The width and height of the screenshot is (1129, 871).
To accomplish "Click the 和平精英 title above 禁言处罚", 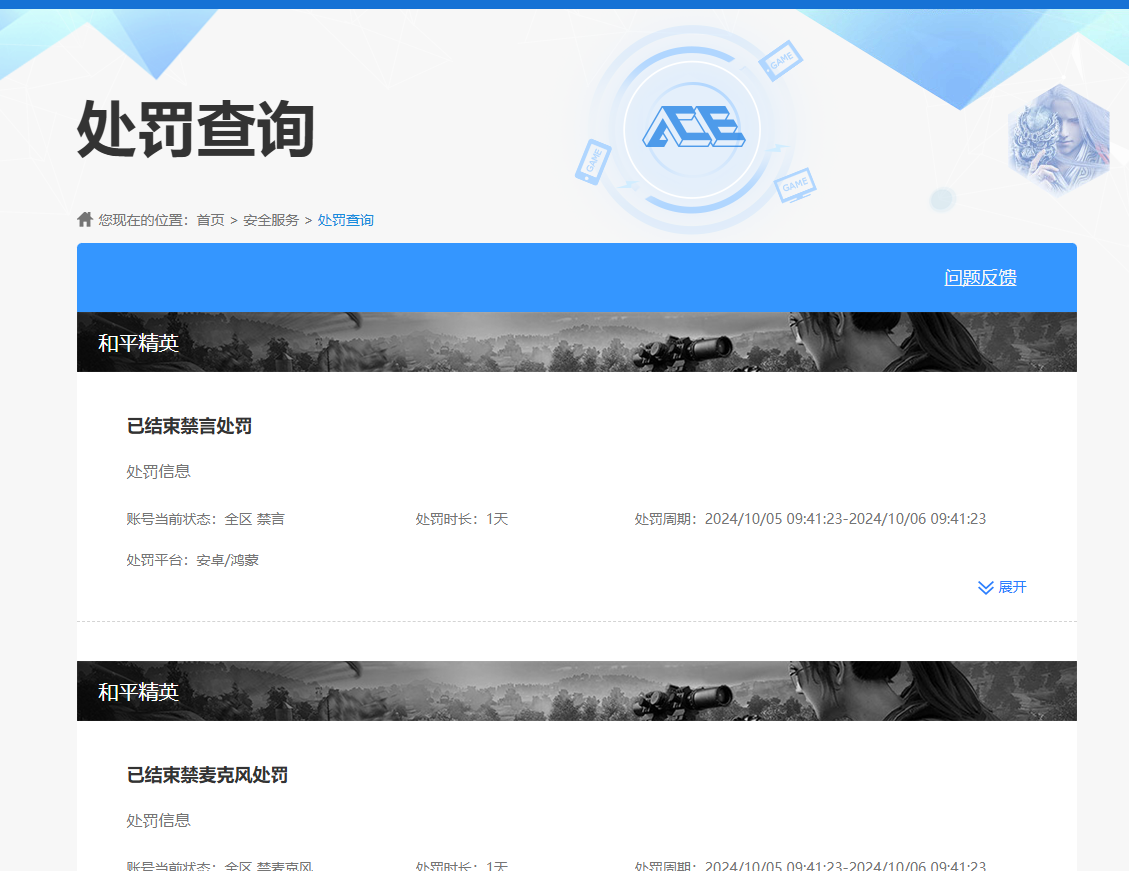I will [138, 343].
